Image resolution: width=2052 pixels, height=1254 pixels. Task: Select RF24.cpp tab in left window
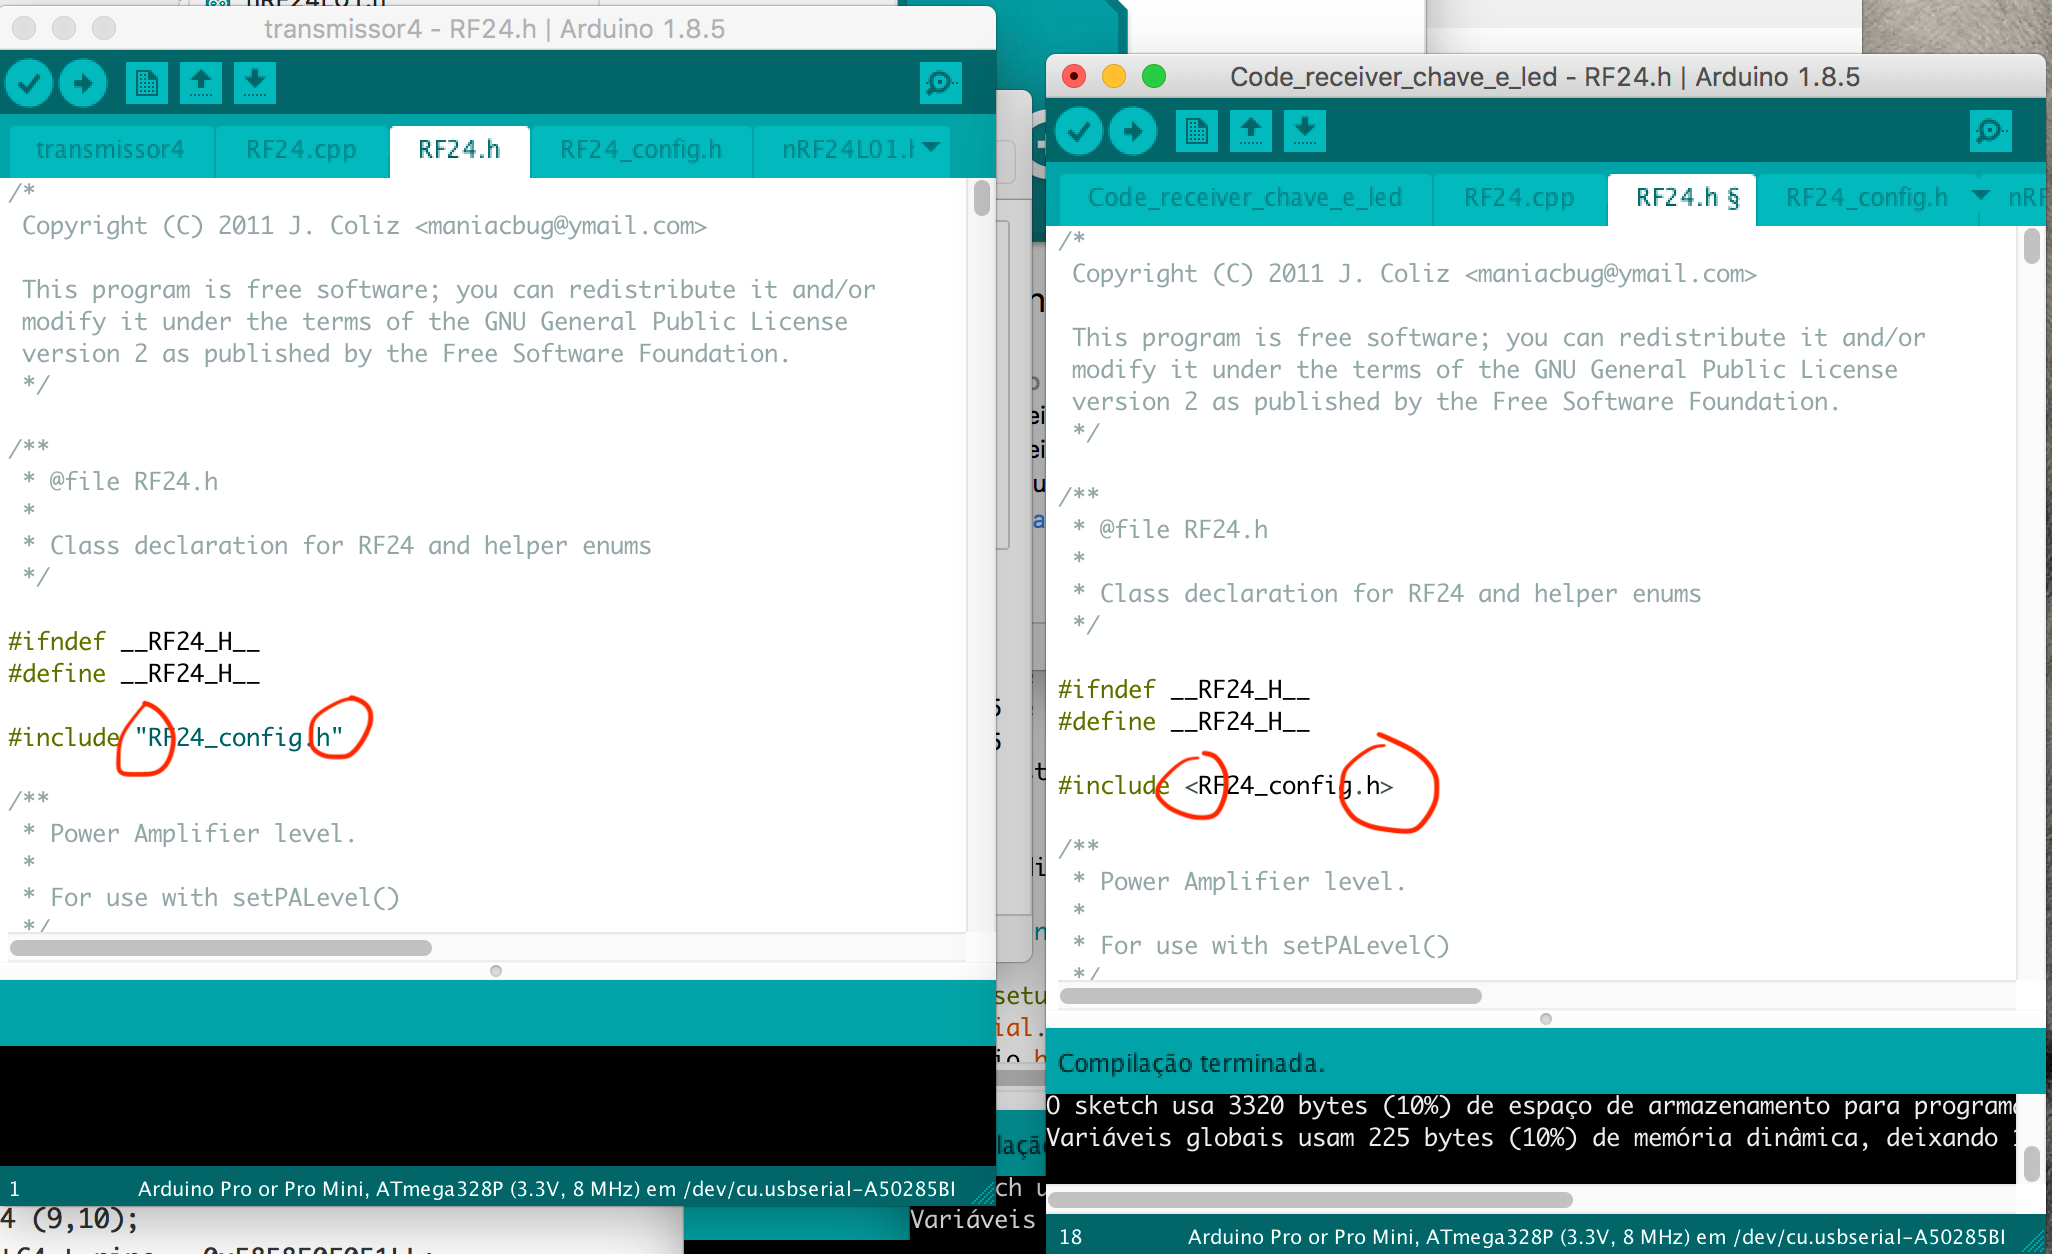pyautogui.click(x=301, y=150)
